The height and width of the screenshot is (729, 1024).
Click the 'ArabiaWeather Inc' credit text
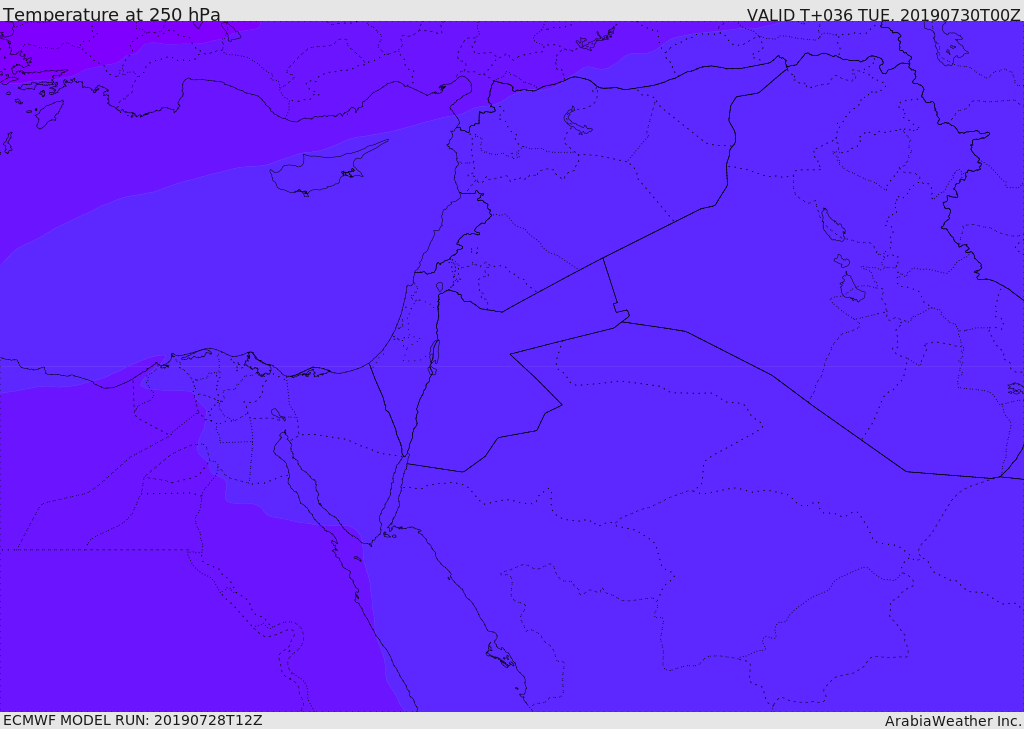click(x=952, y=721)
